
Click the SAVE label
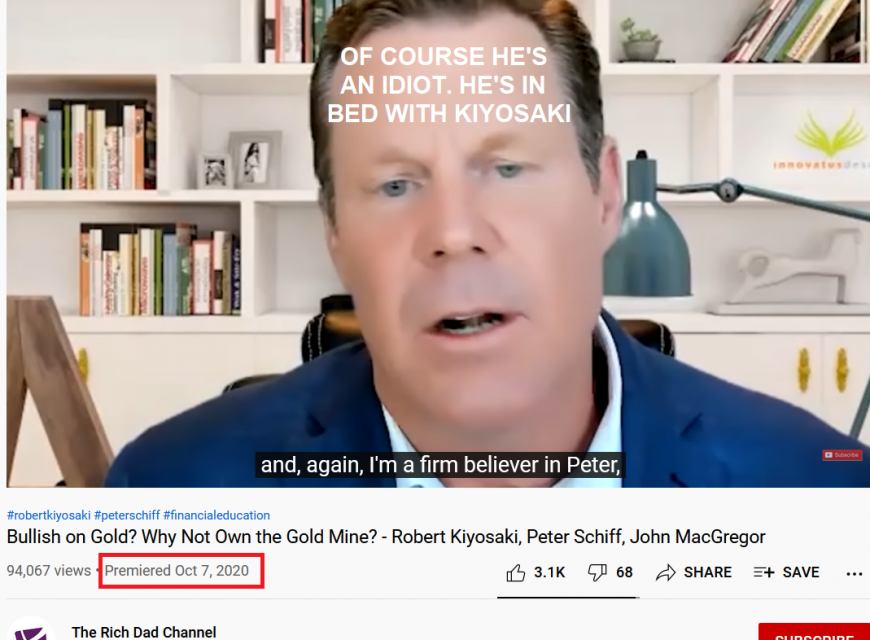801,572
